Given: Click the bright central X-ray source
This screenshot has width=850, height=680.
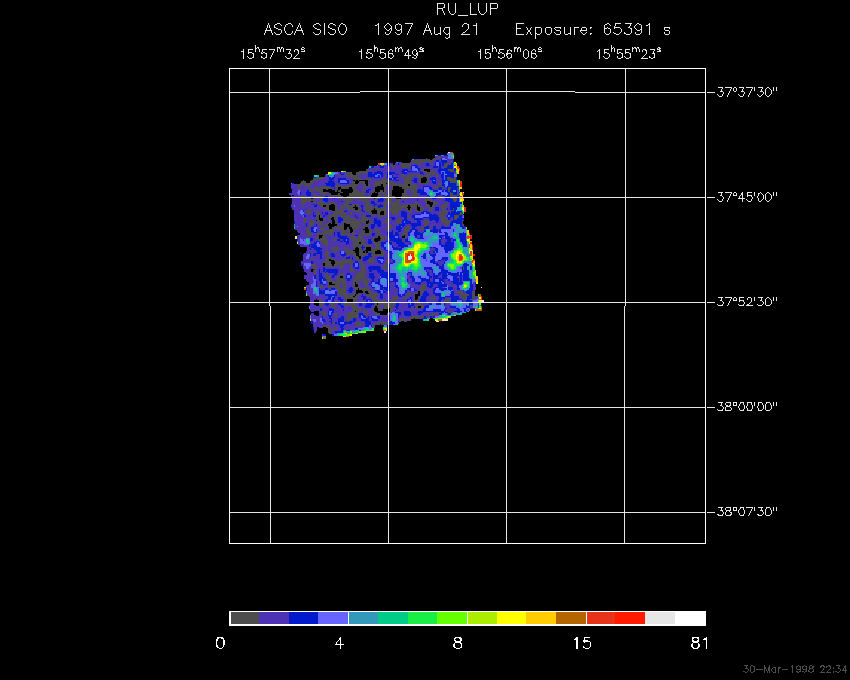Looking at the screenshot, I should click(409, 257).
